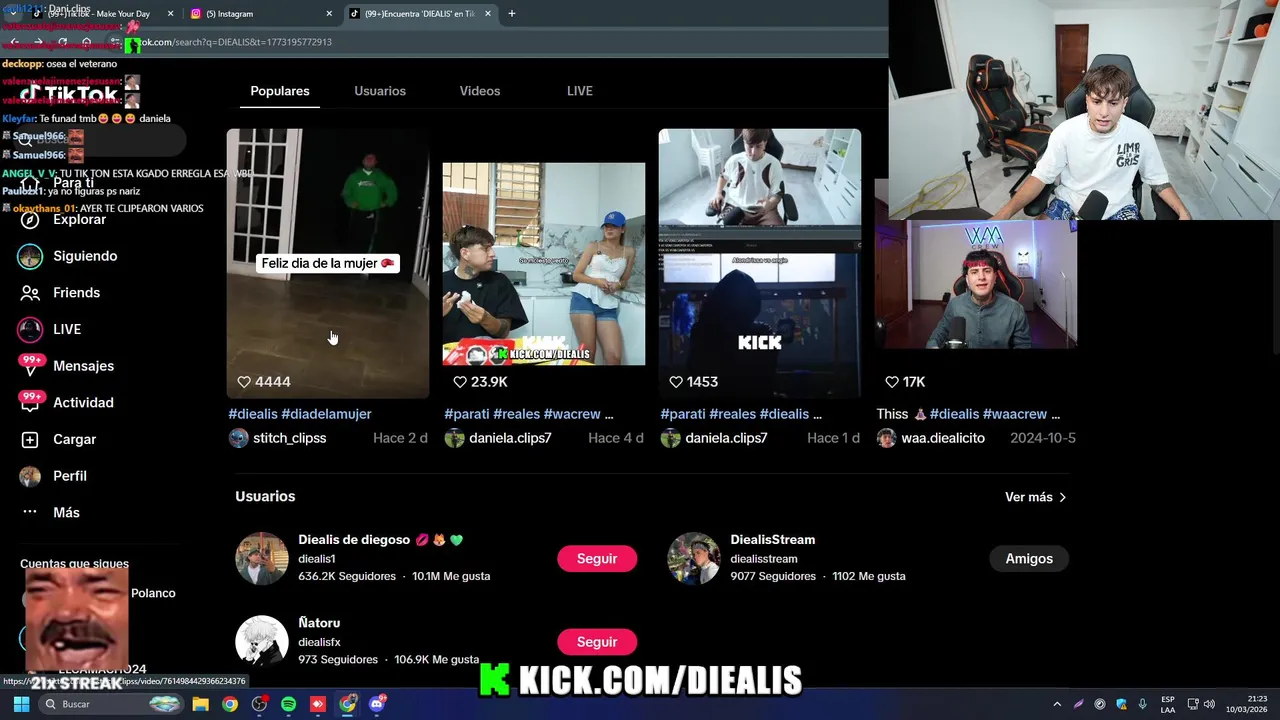
Task: Click ESP LAA language indicator
Action: coord(1168,704)
